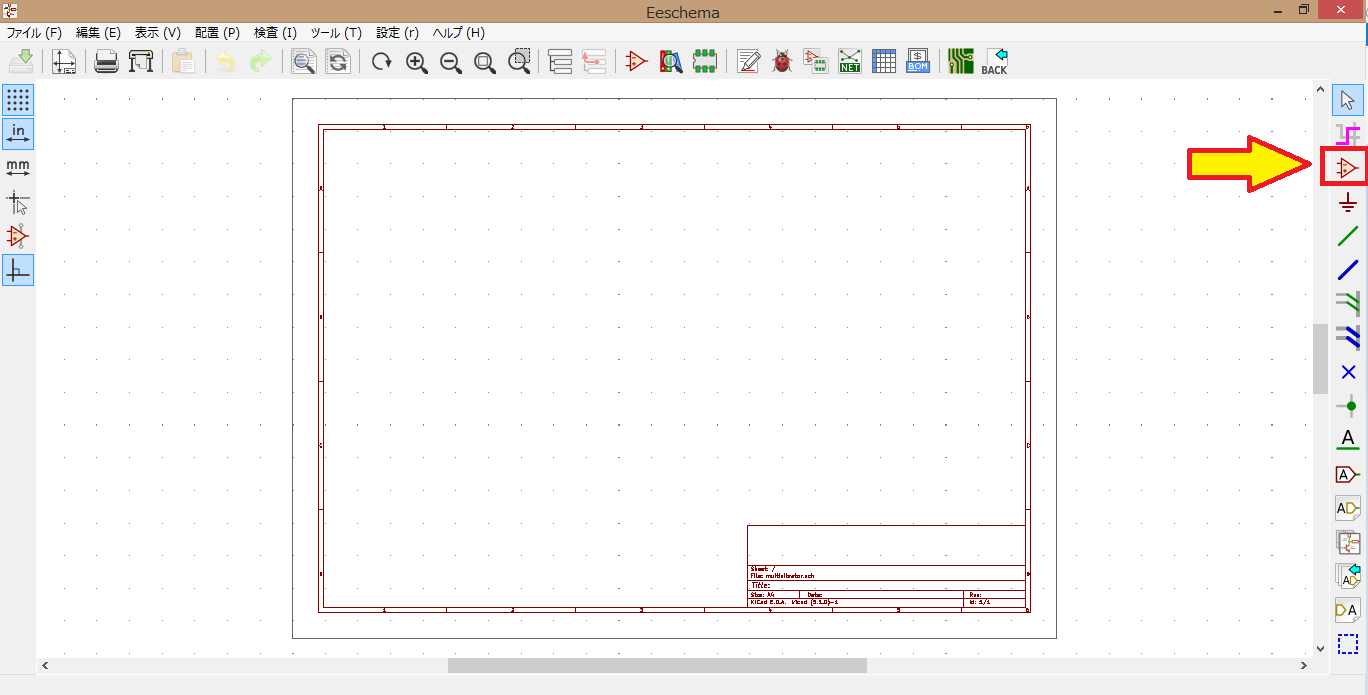Select the arrow pointer tool

pyautogui.click(x=1348, y=100)
